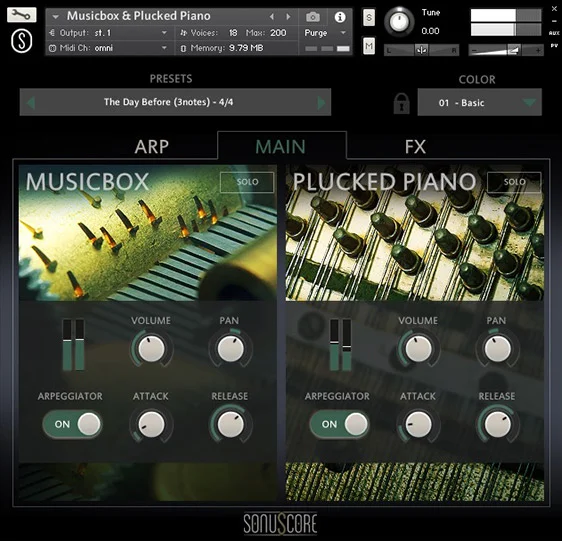
Task: Toggle the Musicbox Arpeggiator switch
Action: pos(72,424)
